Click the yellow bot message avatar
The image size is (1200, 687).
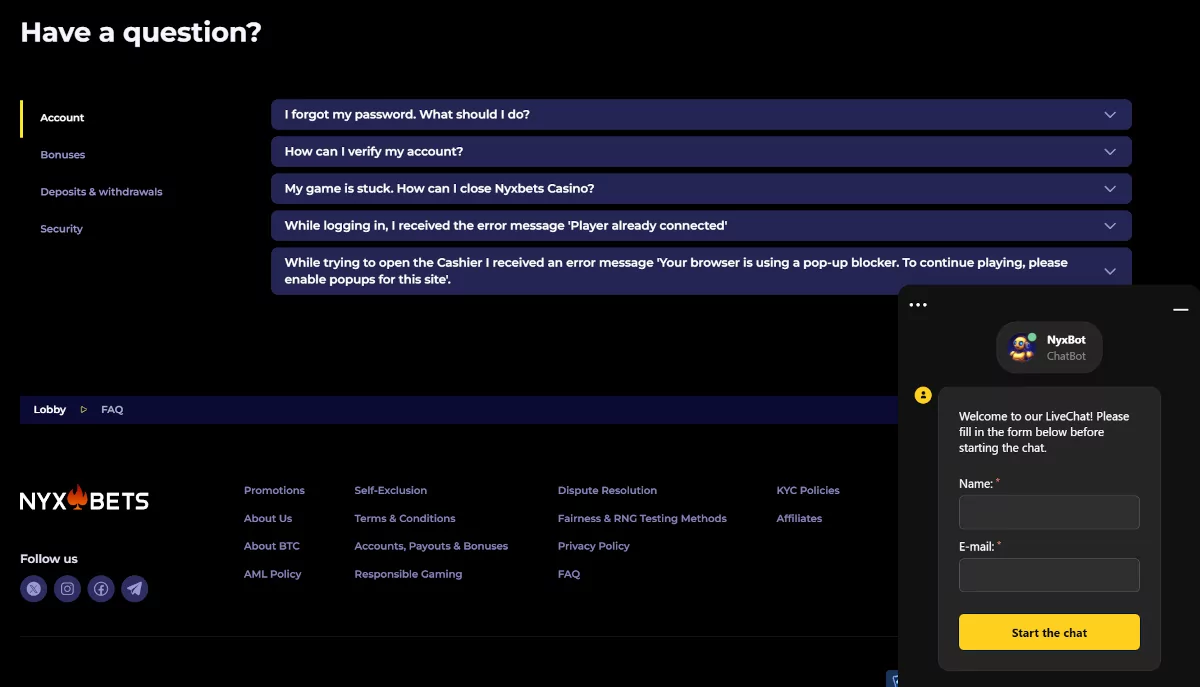pyautogui.click(x=923, y=395)
